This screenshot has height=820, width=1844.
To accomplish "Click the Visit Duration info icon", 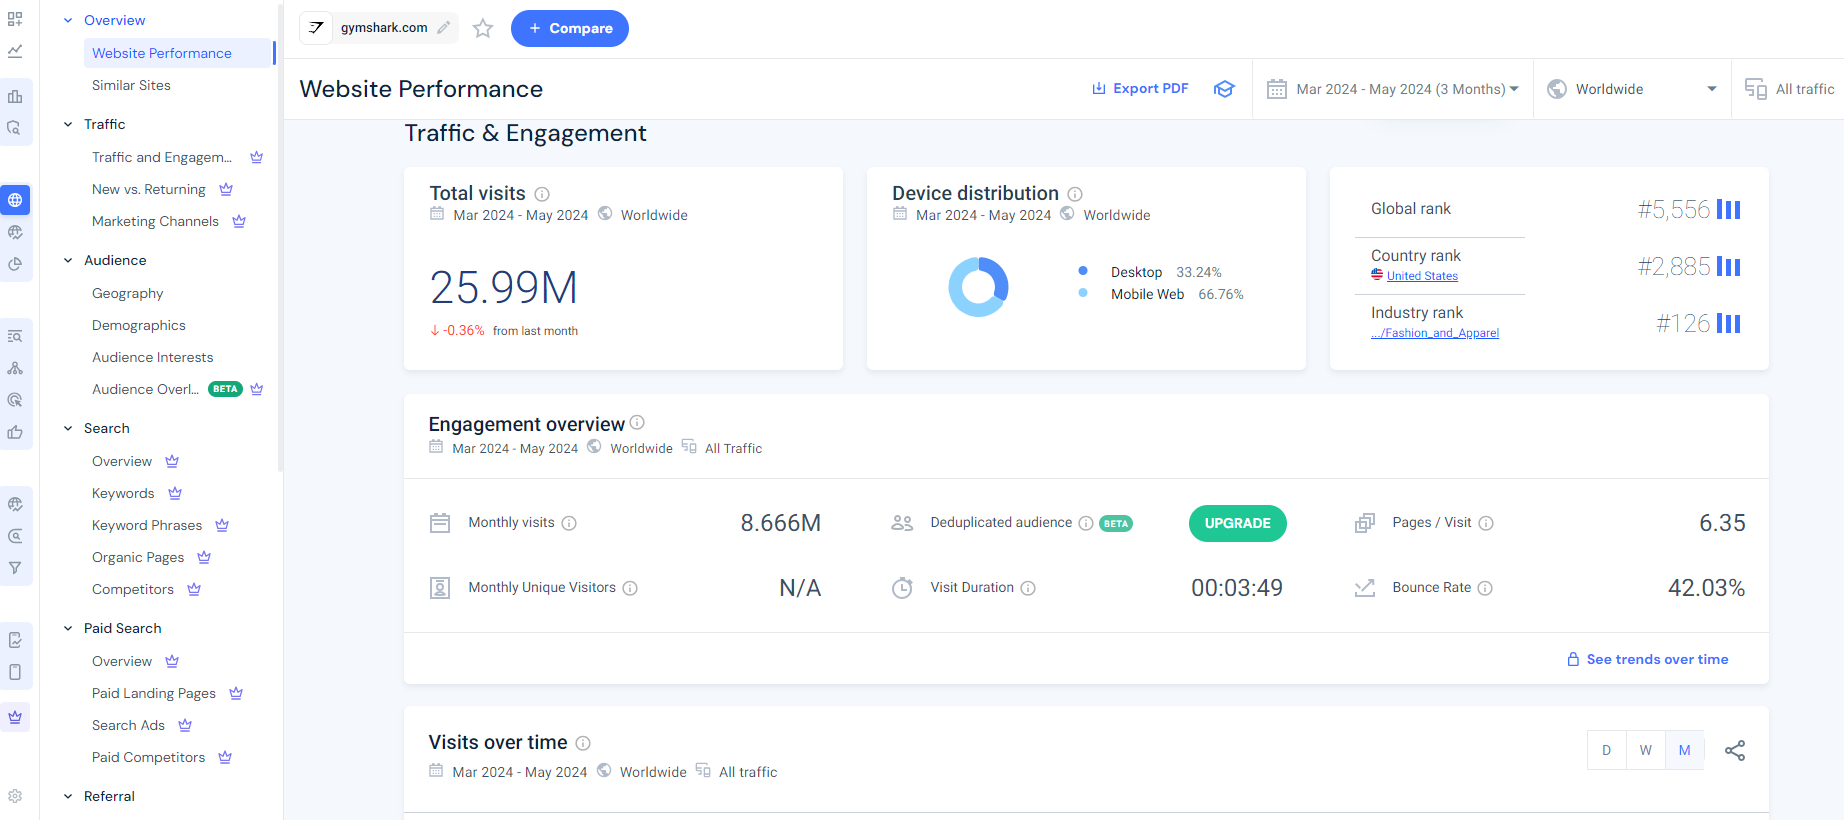I will tap(1028, 588).
